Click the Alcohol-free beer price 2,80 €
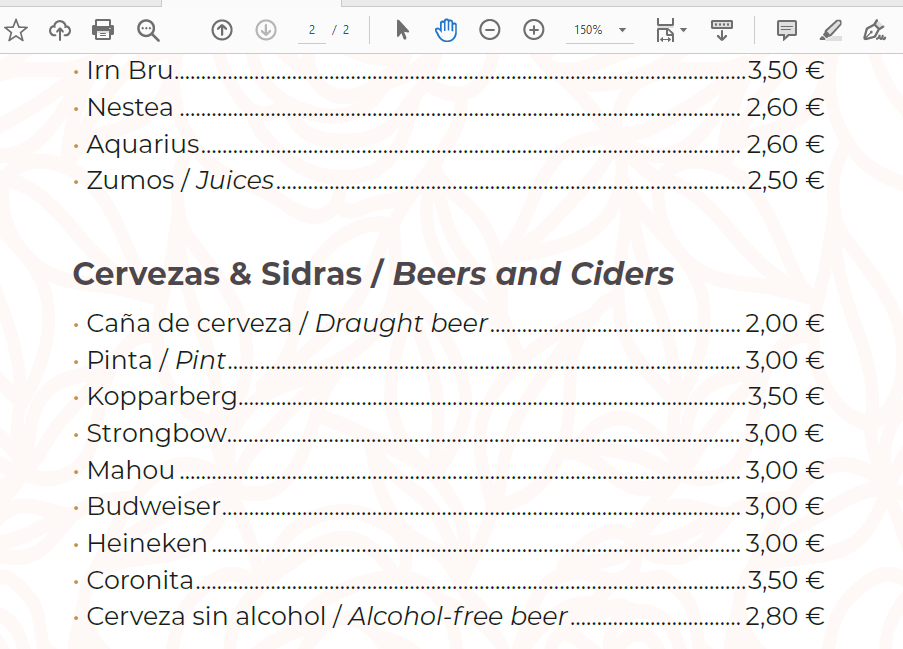 (x=785, y=616)
